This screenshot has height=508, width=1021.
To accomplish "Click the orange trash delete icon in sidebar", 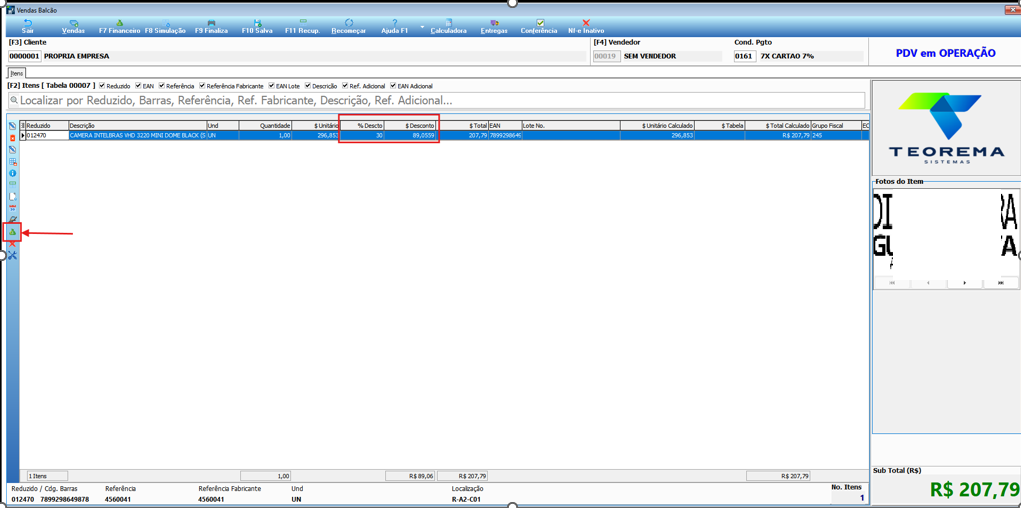I will click(12, 137).
